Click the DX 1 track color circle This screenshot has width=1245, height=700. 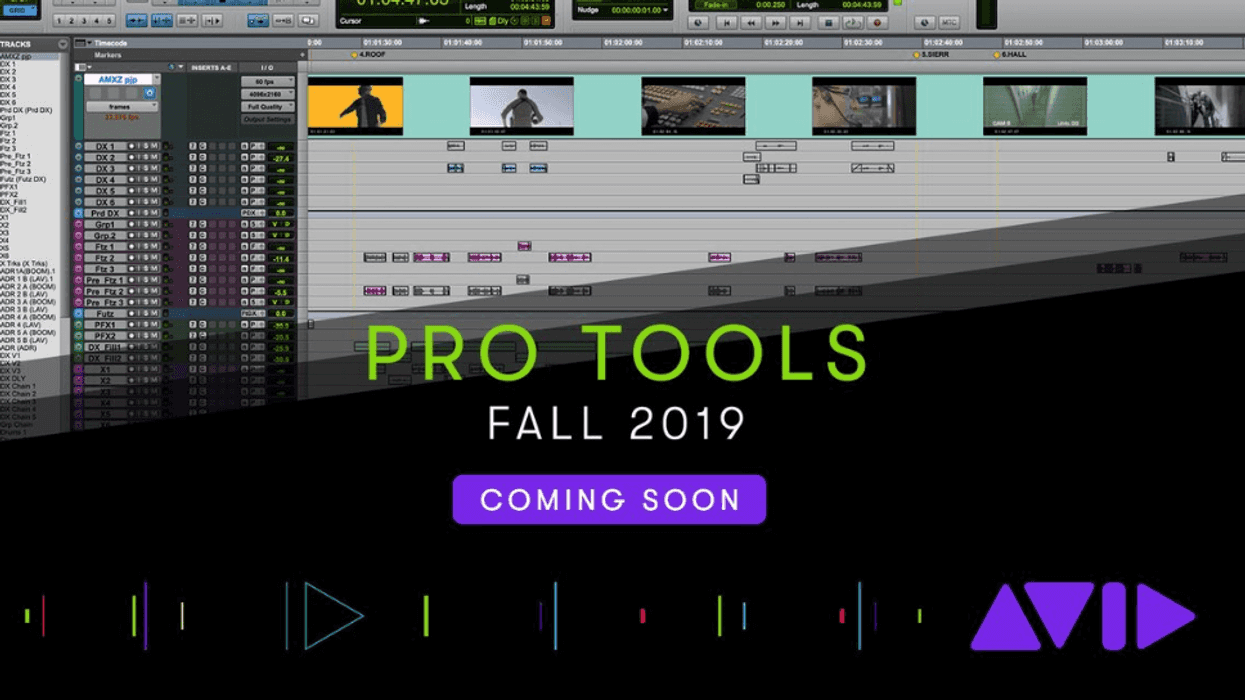(x=79, y=146)
